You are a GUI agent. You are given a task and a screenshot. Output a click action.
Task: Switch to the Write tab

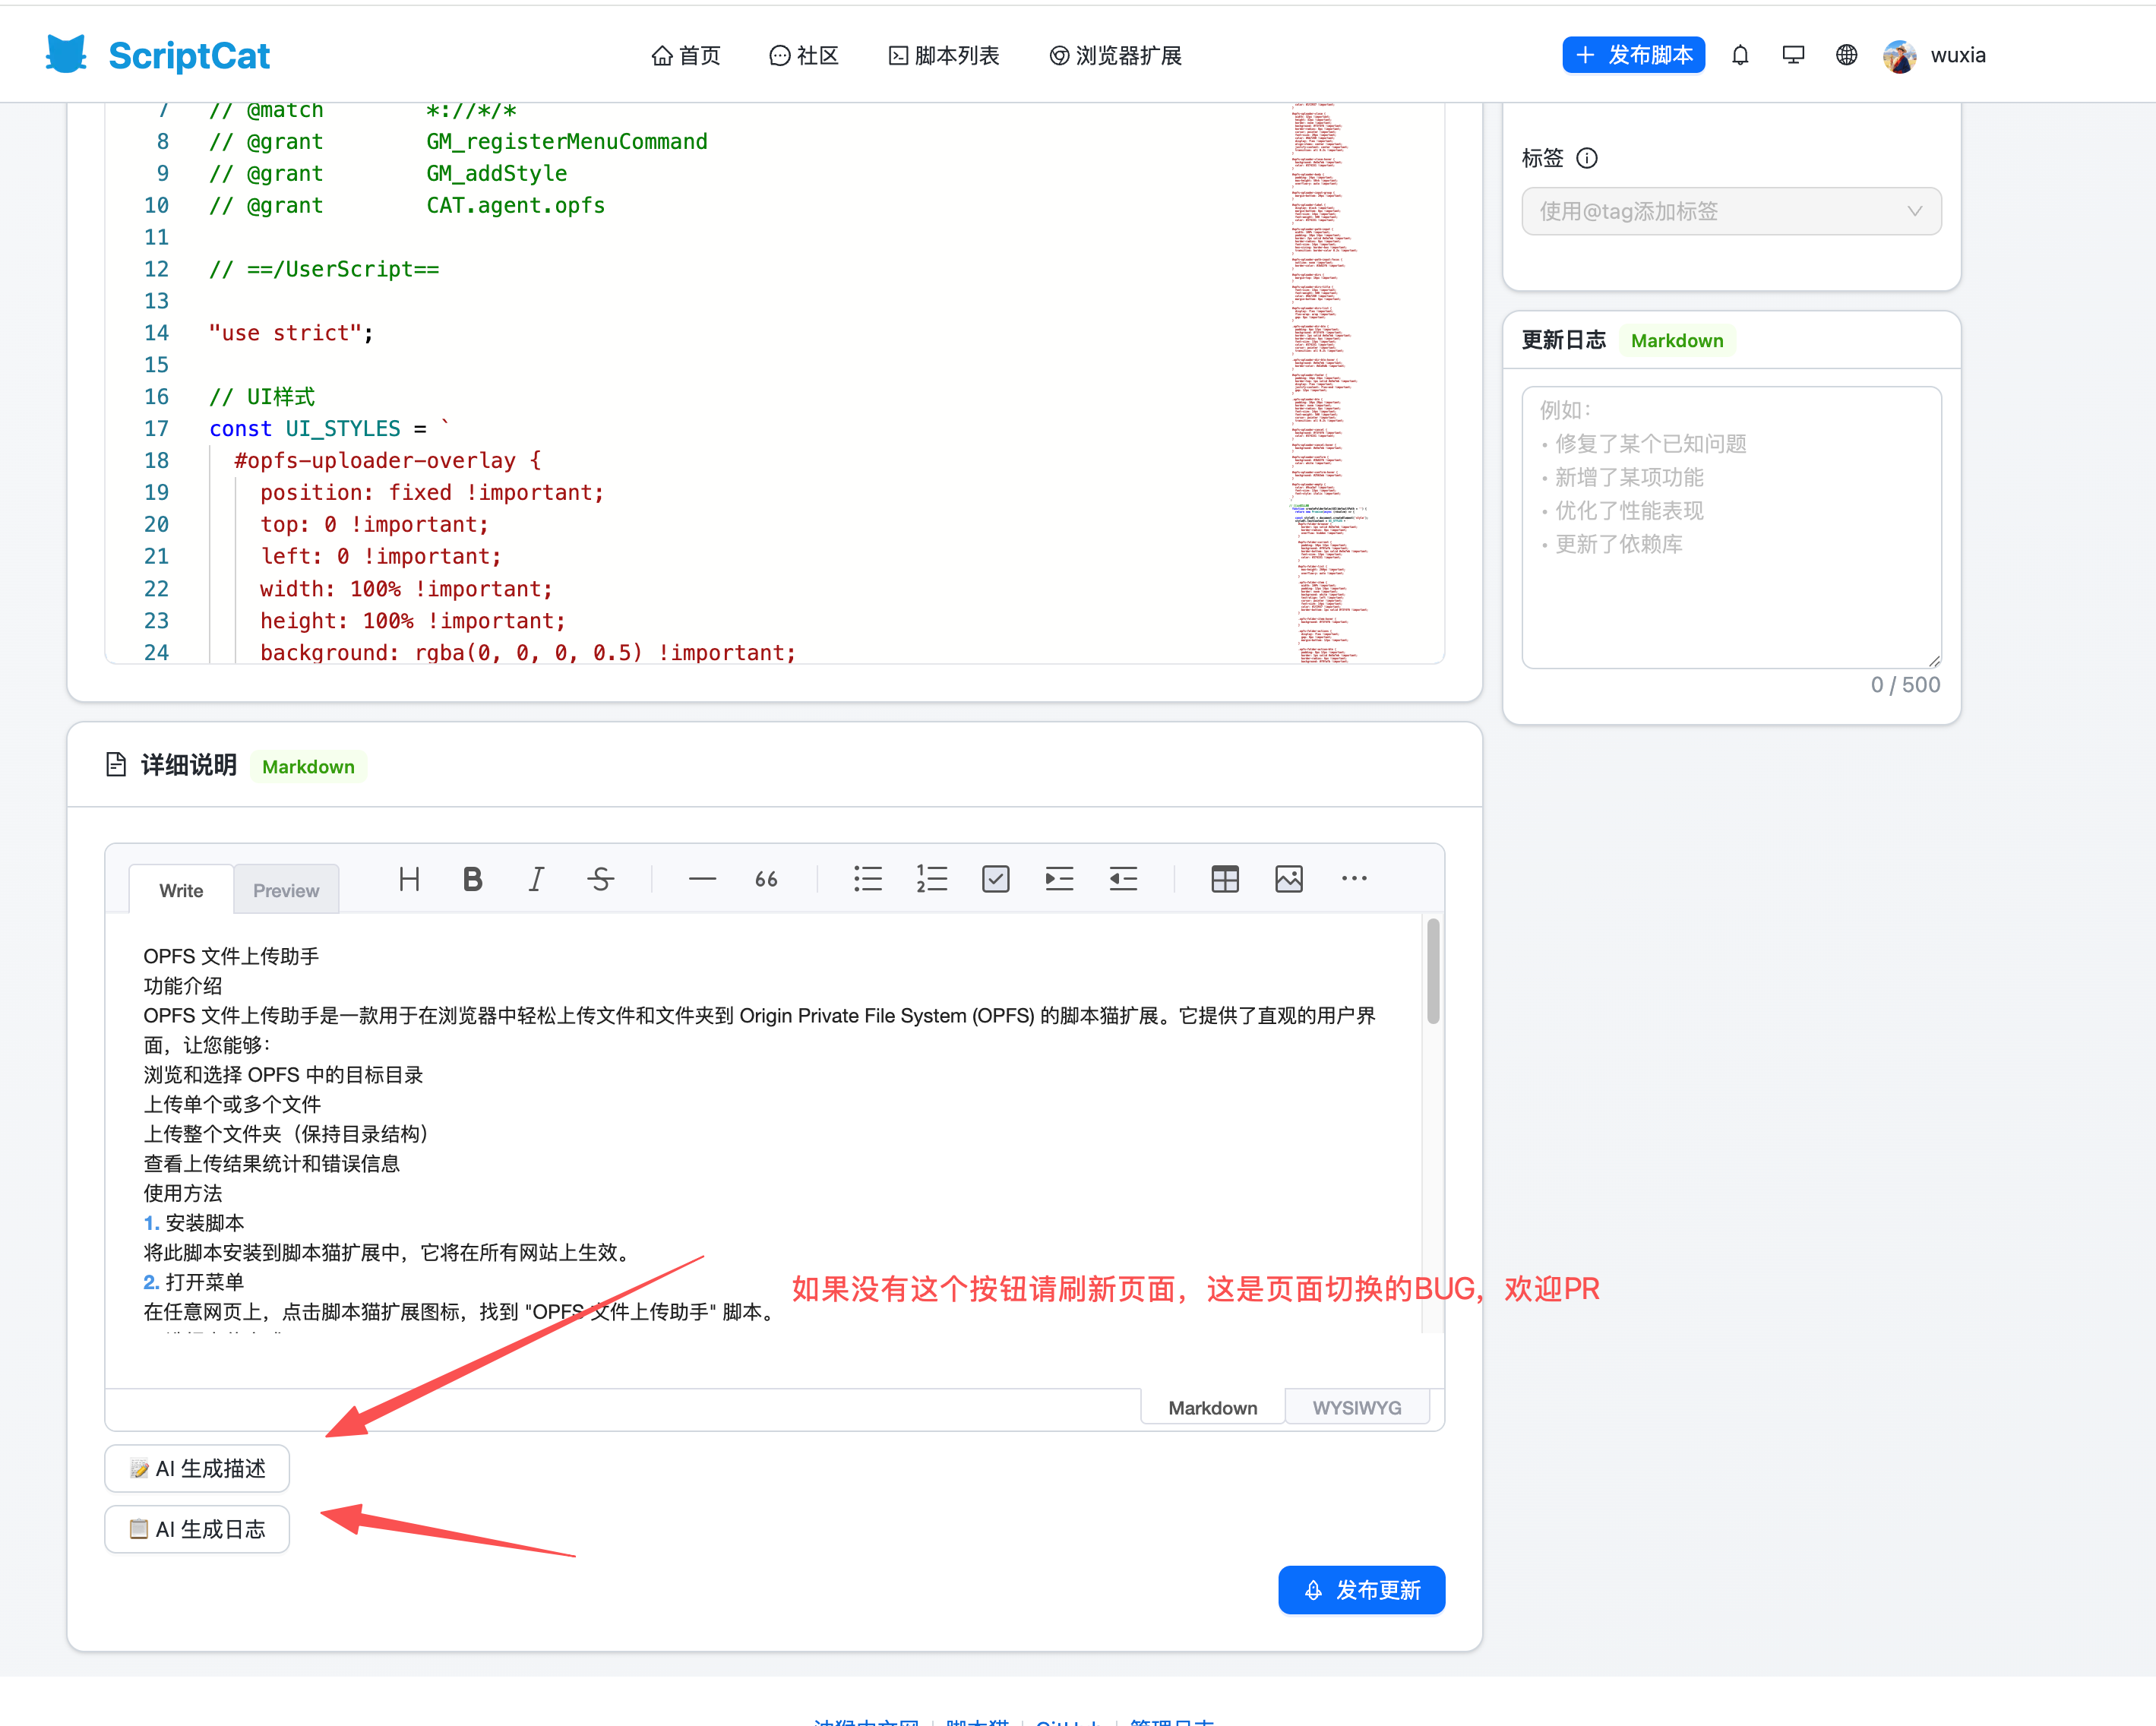click(x=181, y=890)
